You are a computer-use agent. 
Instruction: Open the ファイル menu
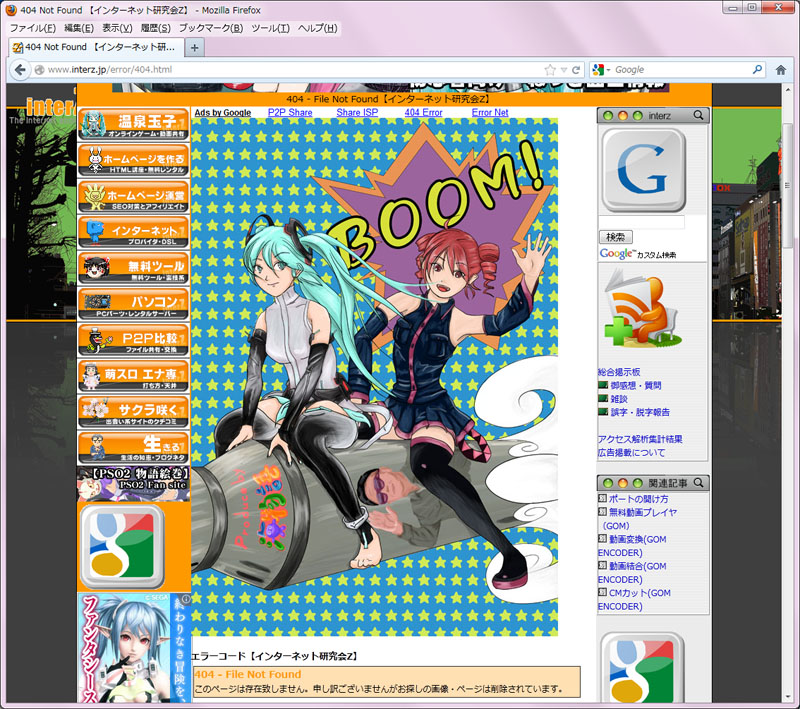coord(33,28)
